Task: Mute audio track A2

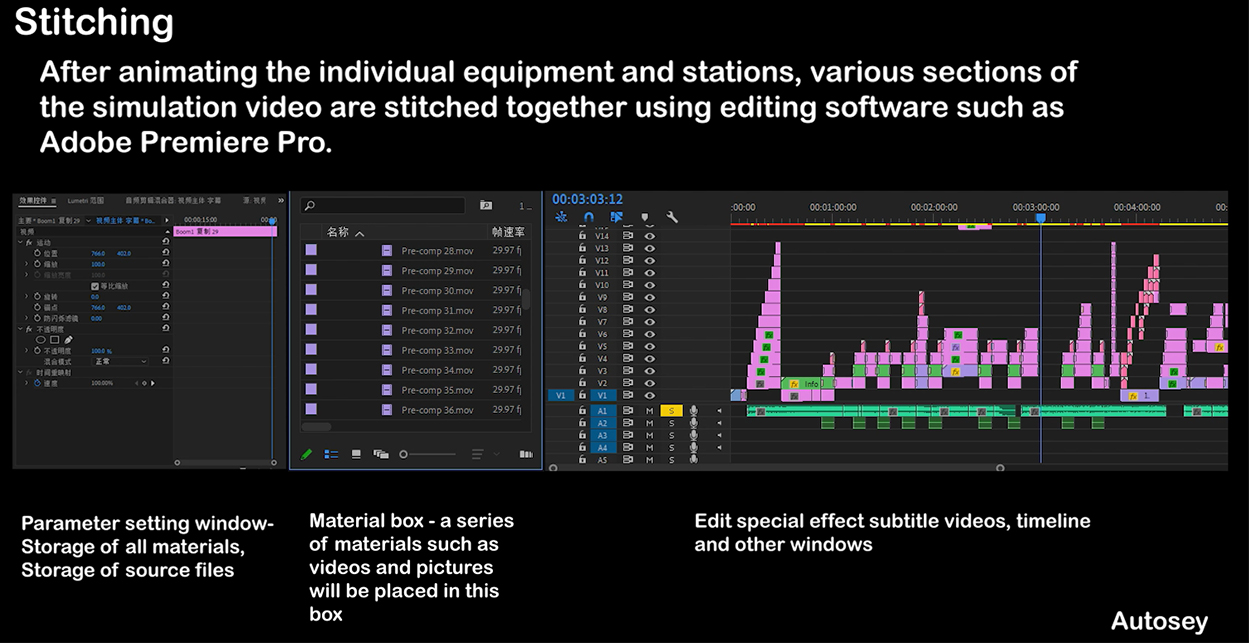Action: 650,423
